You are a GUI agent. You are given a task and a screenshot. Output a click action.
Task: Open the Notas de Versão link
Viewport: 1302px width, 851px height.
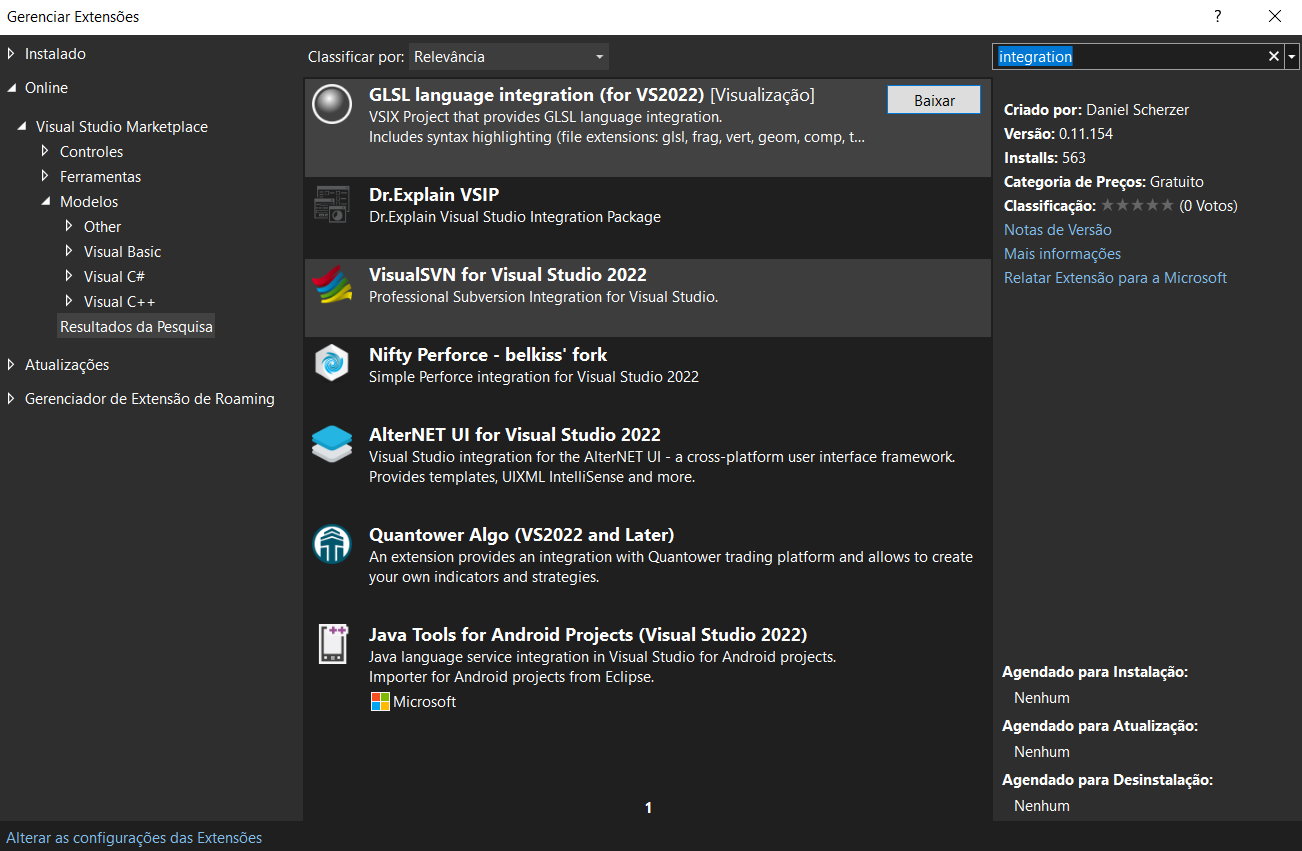point(1057,230)
